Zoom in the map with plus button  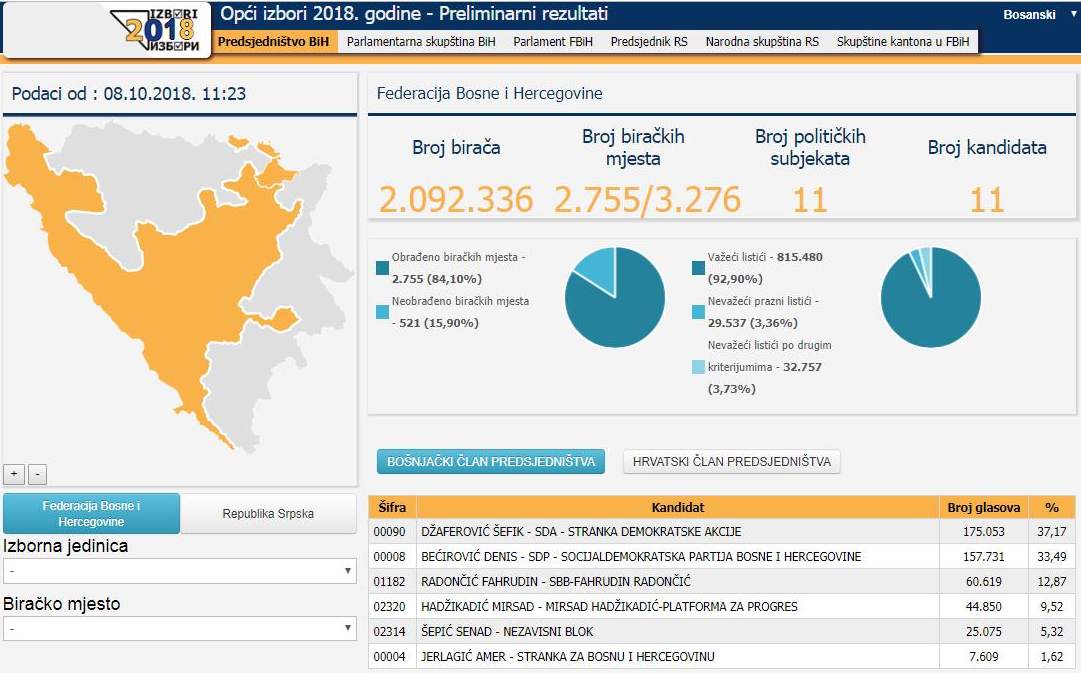(14, 474)
